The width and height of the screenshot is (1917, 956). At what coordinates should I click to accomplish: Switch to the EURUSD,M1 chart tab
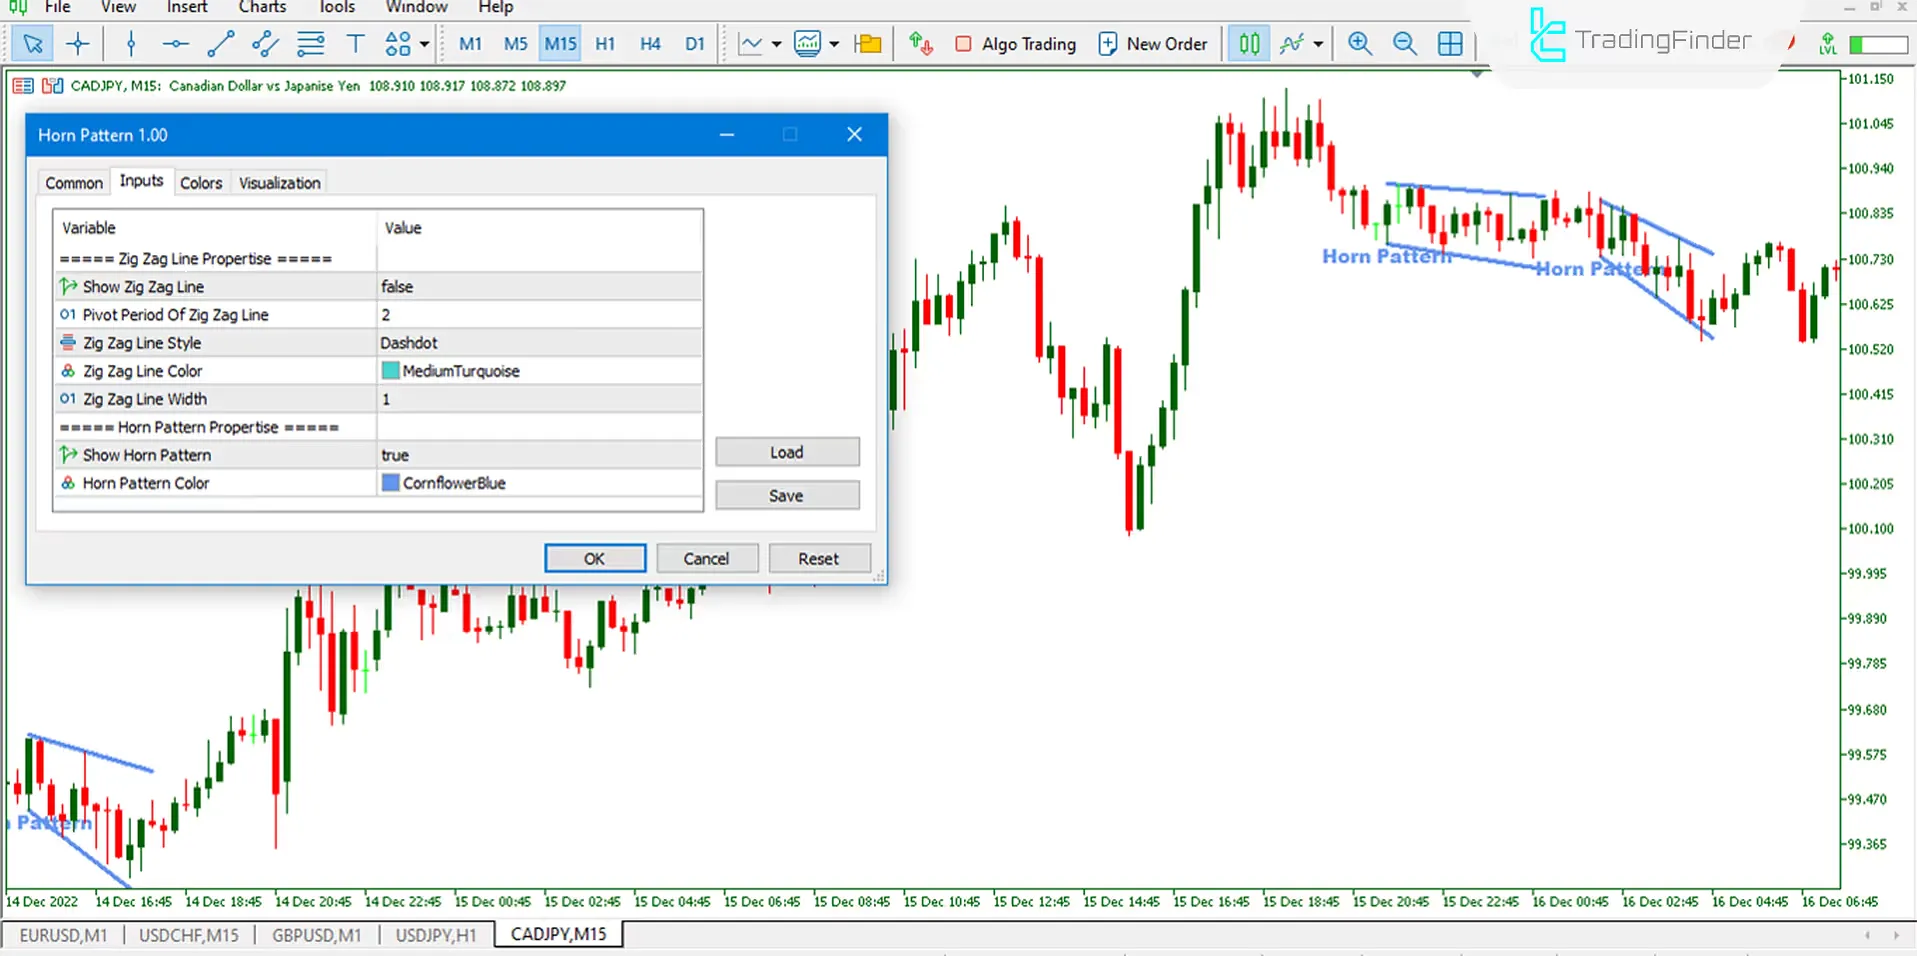(x=62, y=934)
